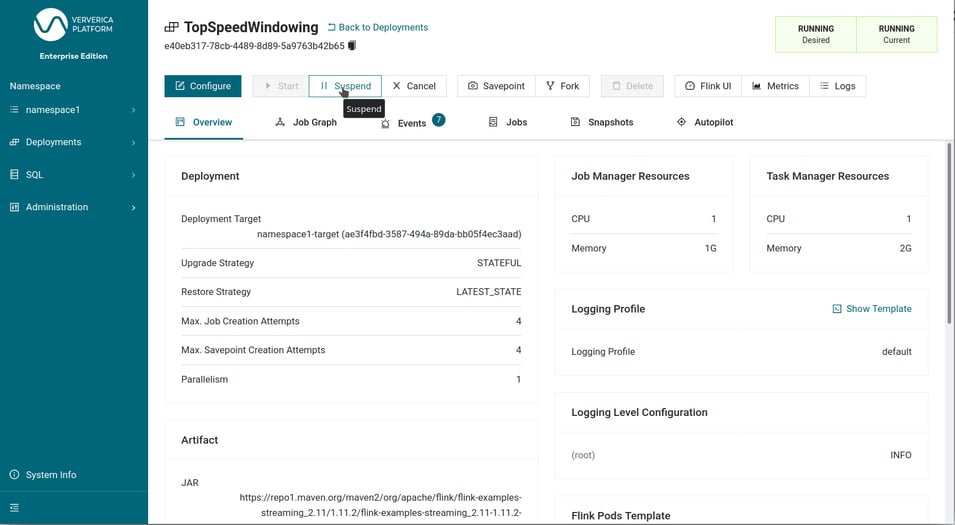Open the Job Graph tab
The height and width of the screenshot is (525, 955).
click(x=306, y=122)
